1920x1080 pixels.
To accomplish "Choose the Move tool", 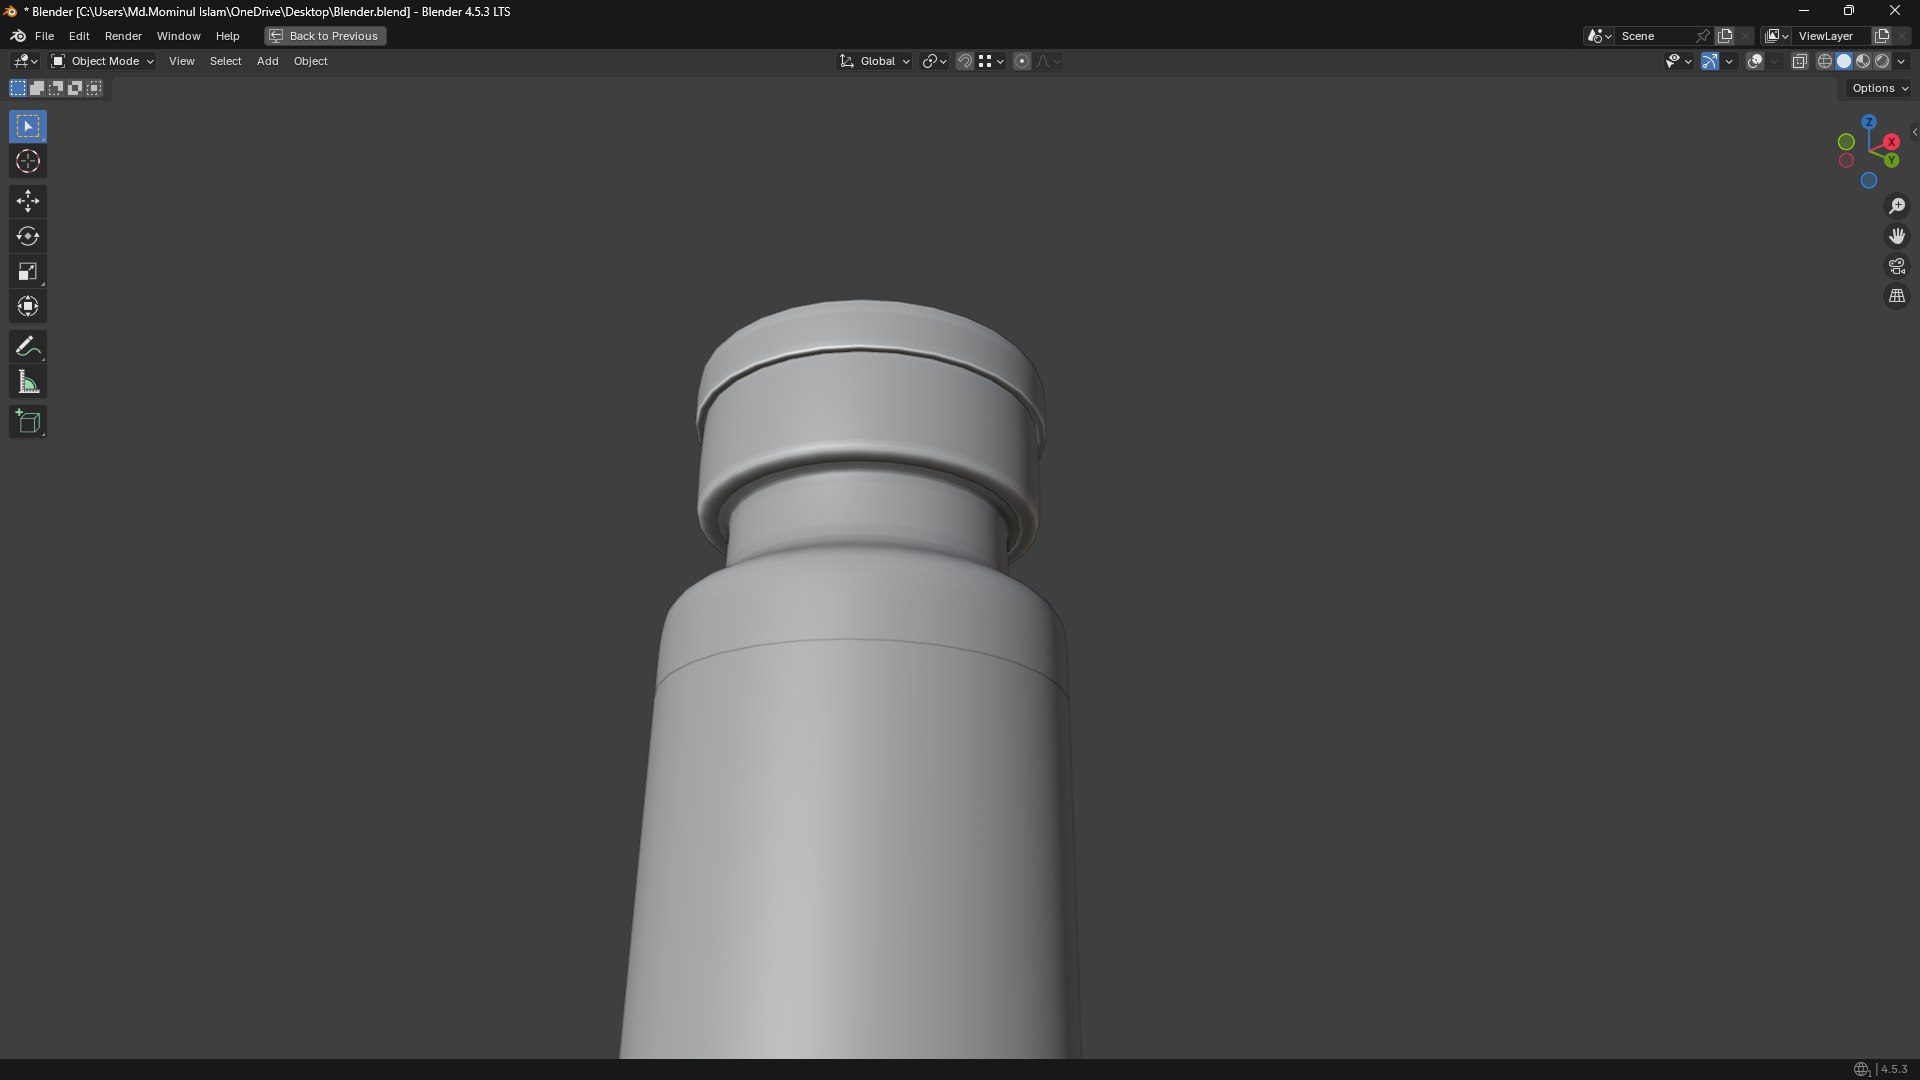I will point(28,201).
